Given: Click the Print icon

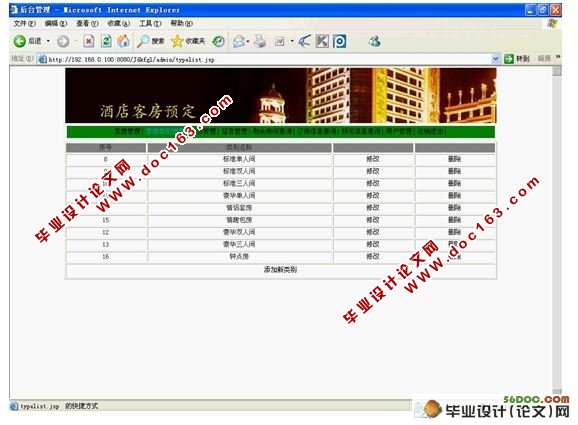Looking at the screenshot, I should point(260,41).
